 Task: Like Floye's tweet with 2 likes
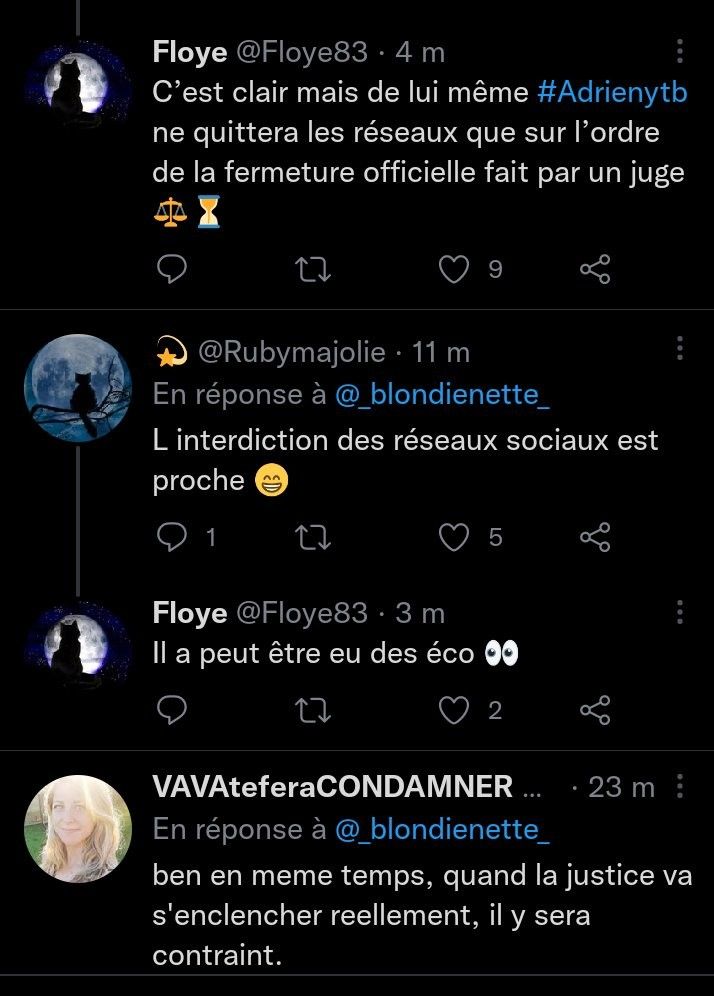point(456,710)
